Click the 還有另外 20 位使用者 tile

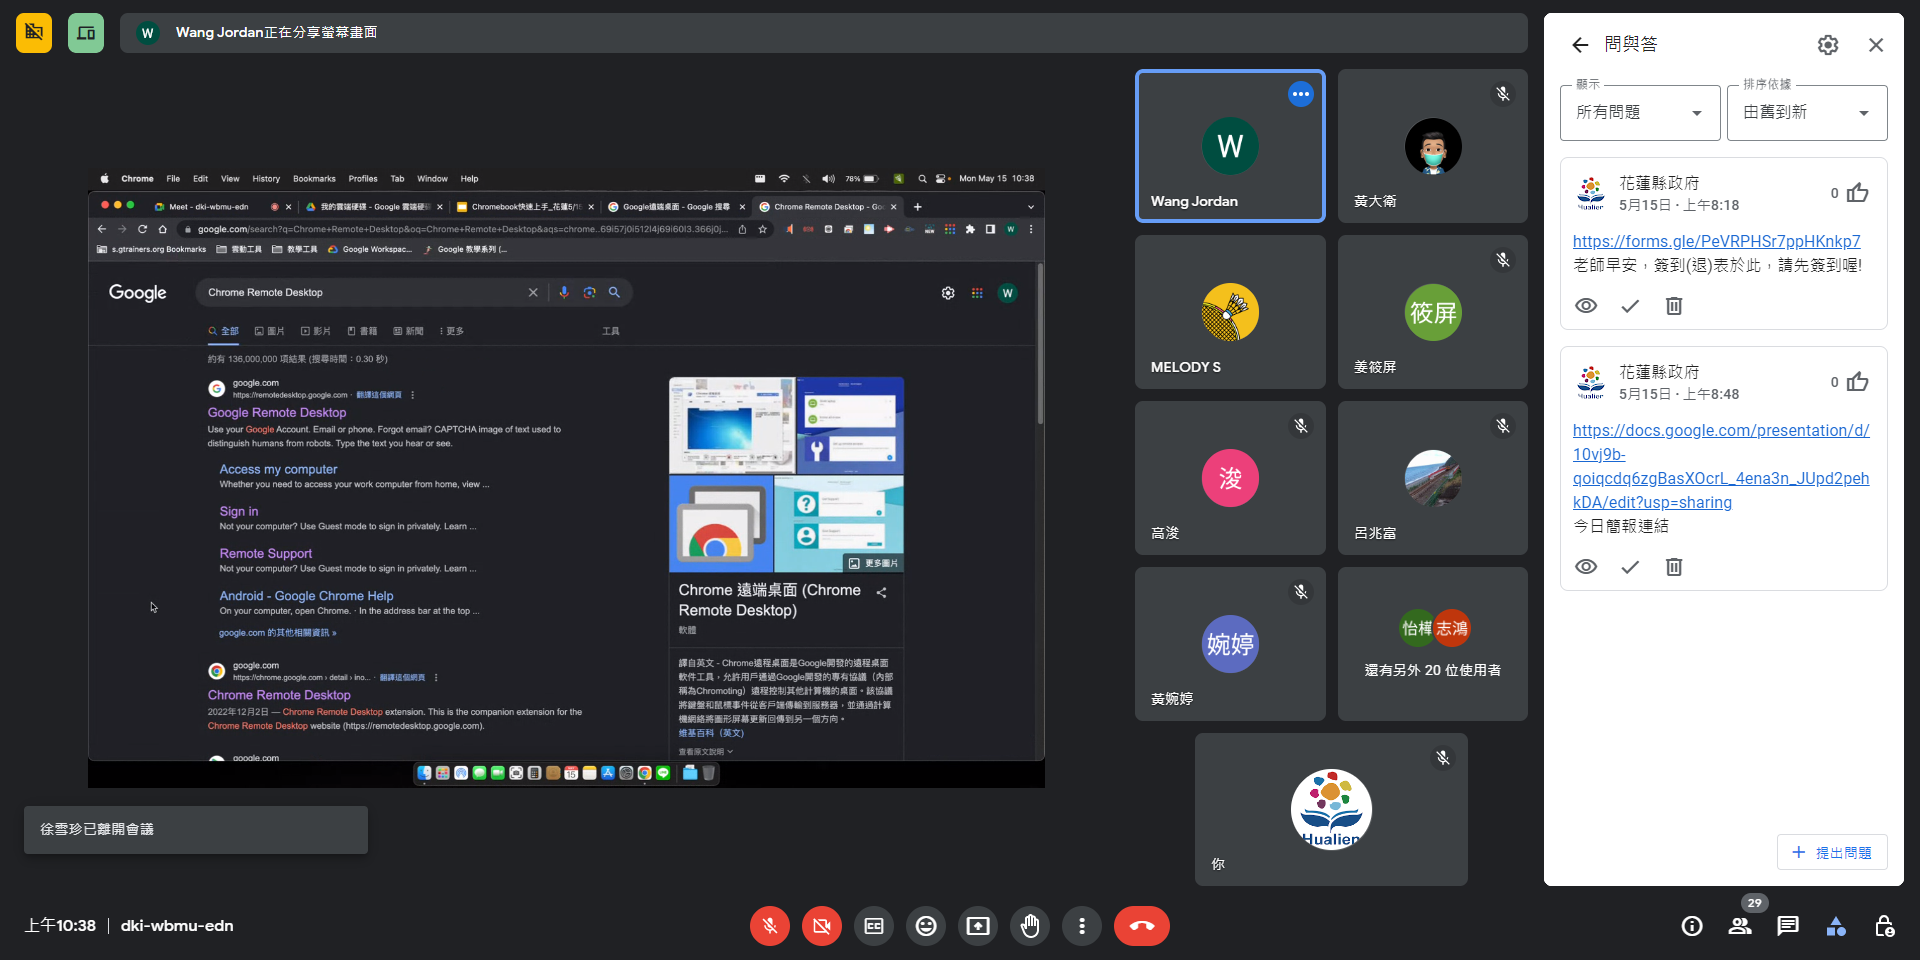click(x=1432, y=644)
